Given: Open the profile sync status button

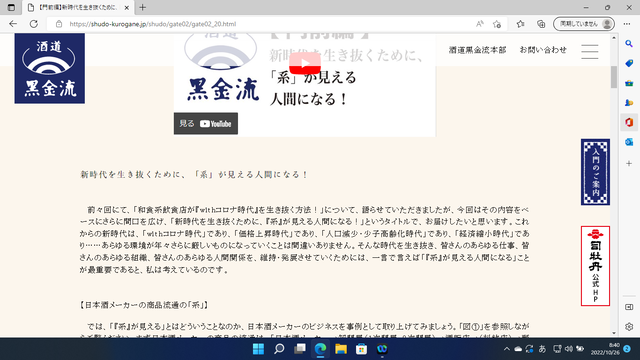Looking at the screenshot, I should tap(584, 24).
